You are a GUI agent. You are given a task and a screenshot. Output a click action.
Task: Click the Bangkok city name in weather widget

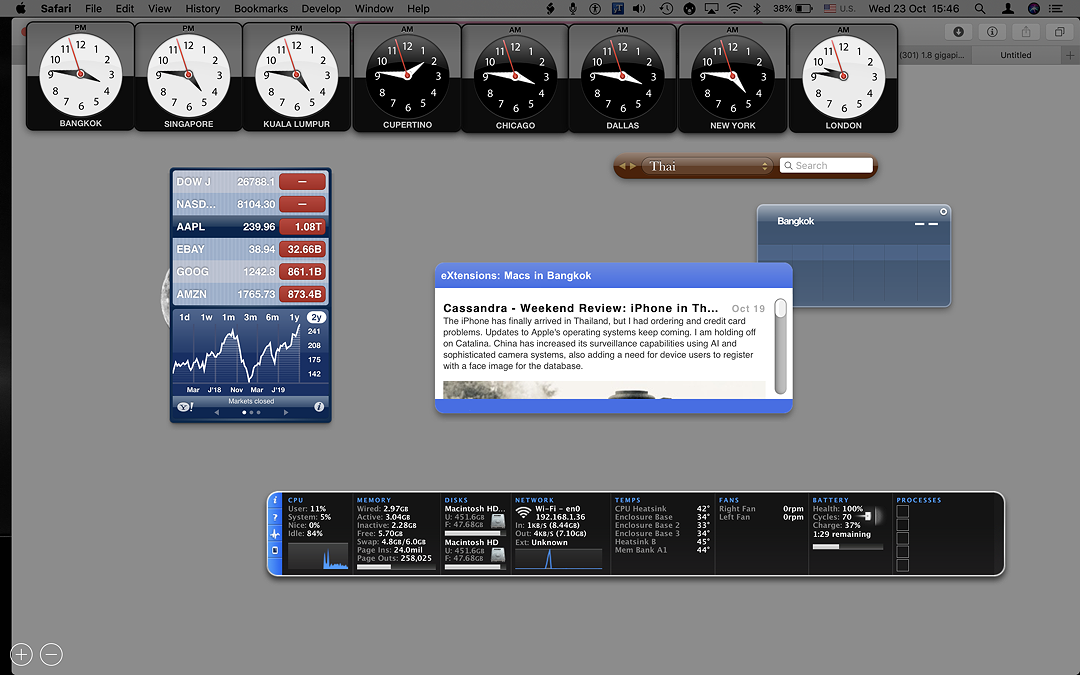coord(796,221)
